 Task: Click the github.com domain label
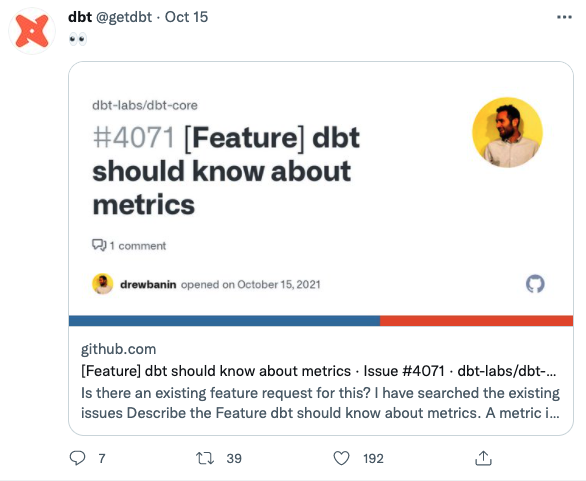tap(118, 349)
